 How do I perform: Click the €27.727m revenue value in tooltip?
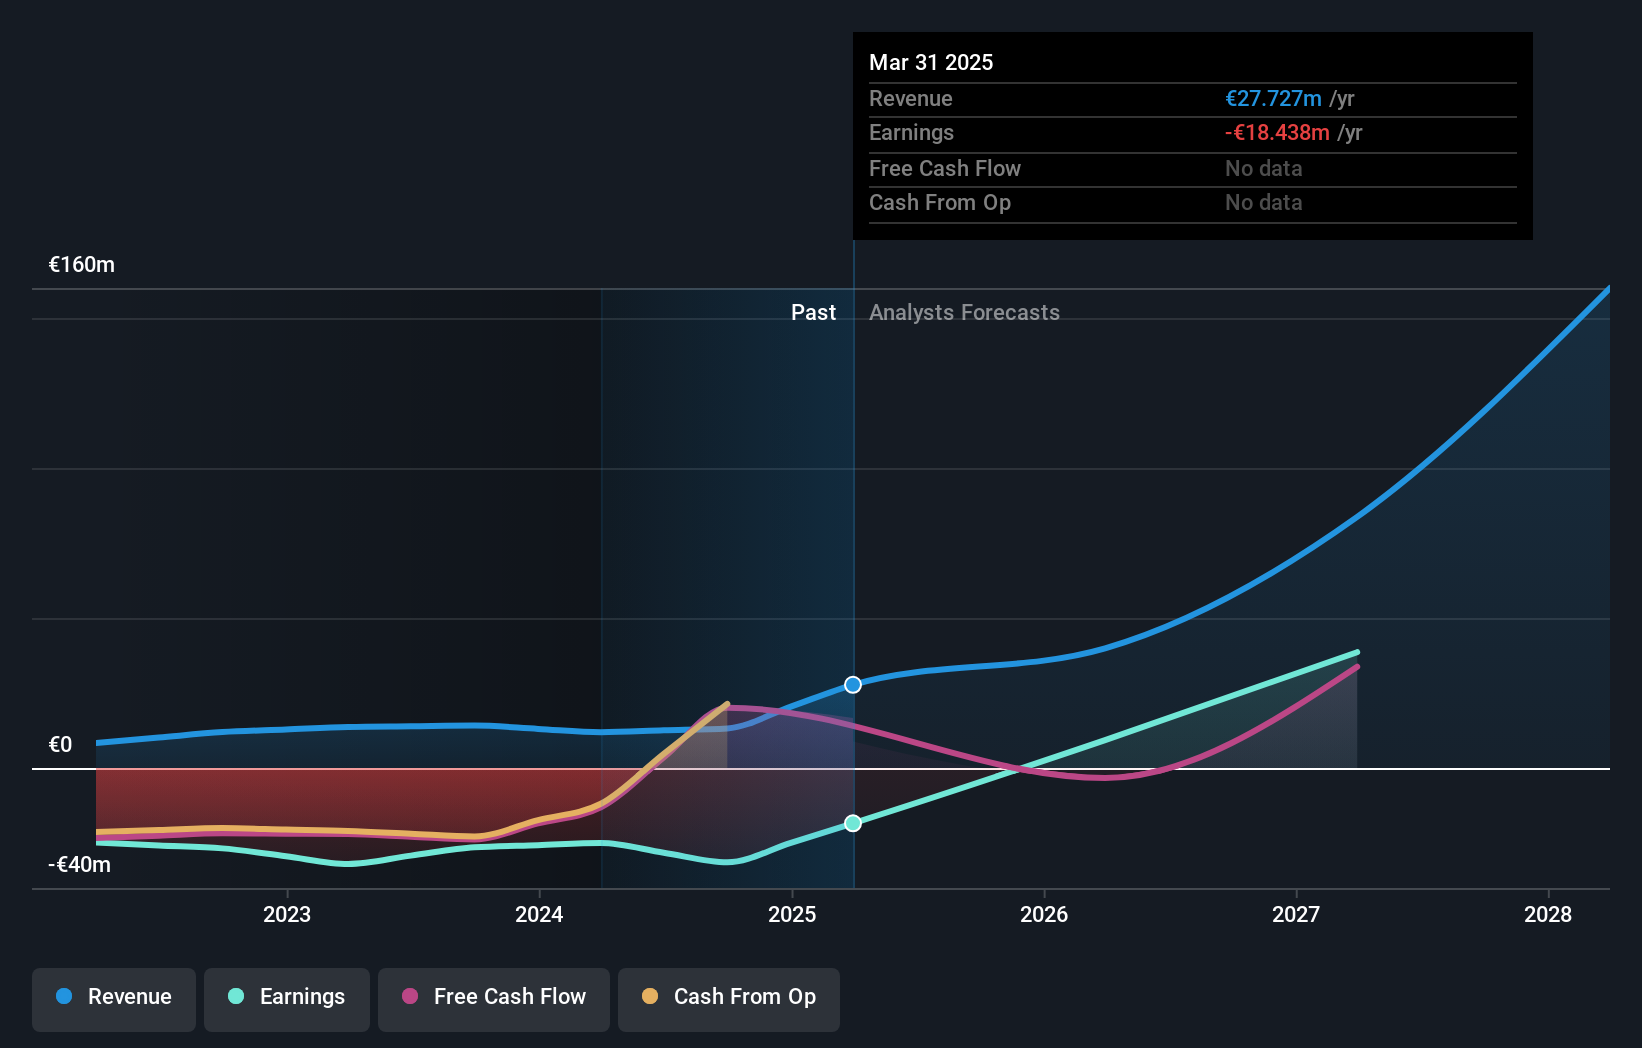coord(1273,99)
